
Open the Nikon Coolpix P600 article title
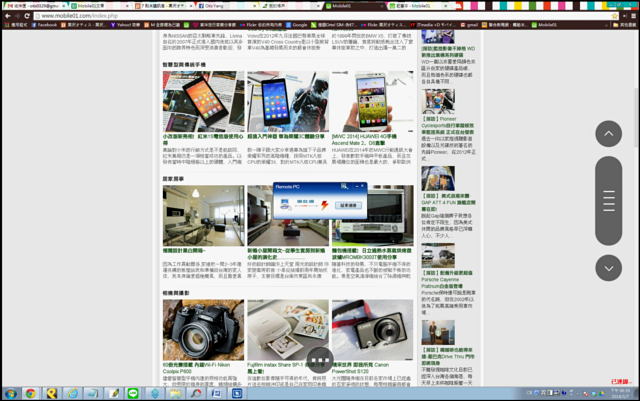[x=196, y=368]
